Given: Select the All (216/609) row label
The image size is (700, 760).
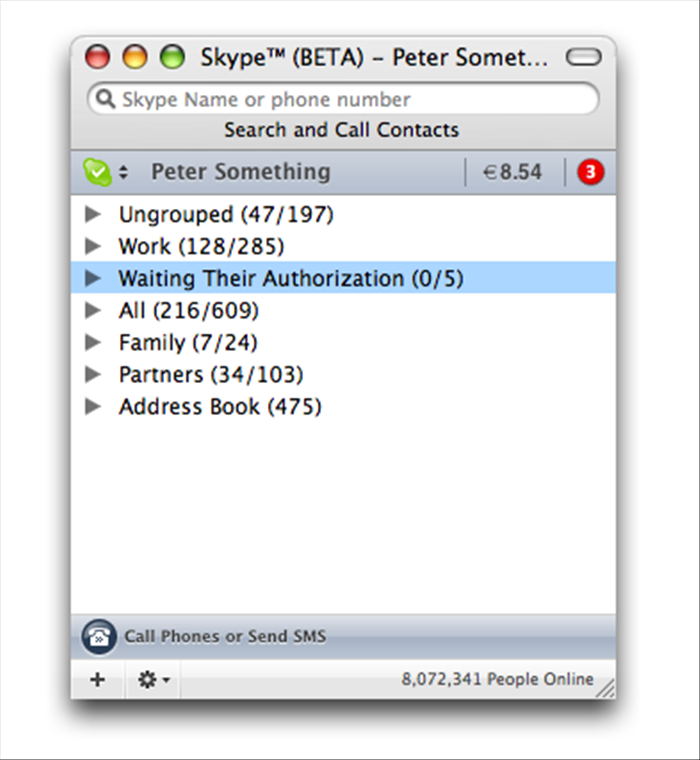Looking at the screenshot, I should click(x=189, y=311).
